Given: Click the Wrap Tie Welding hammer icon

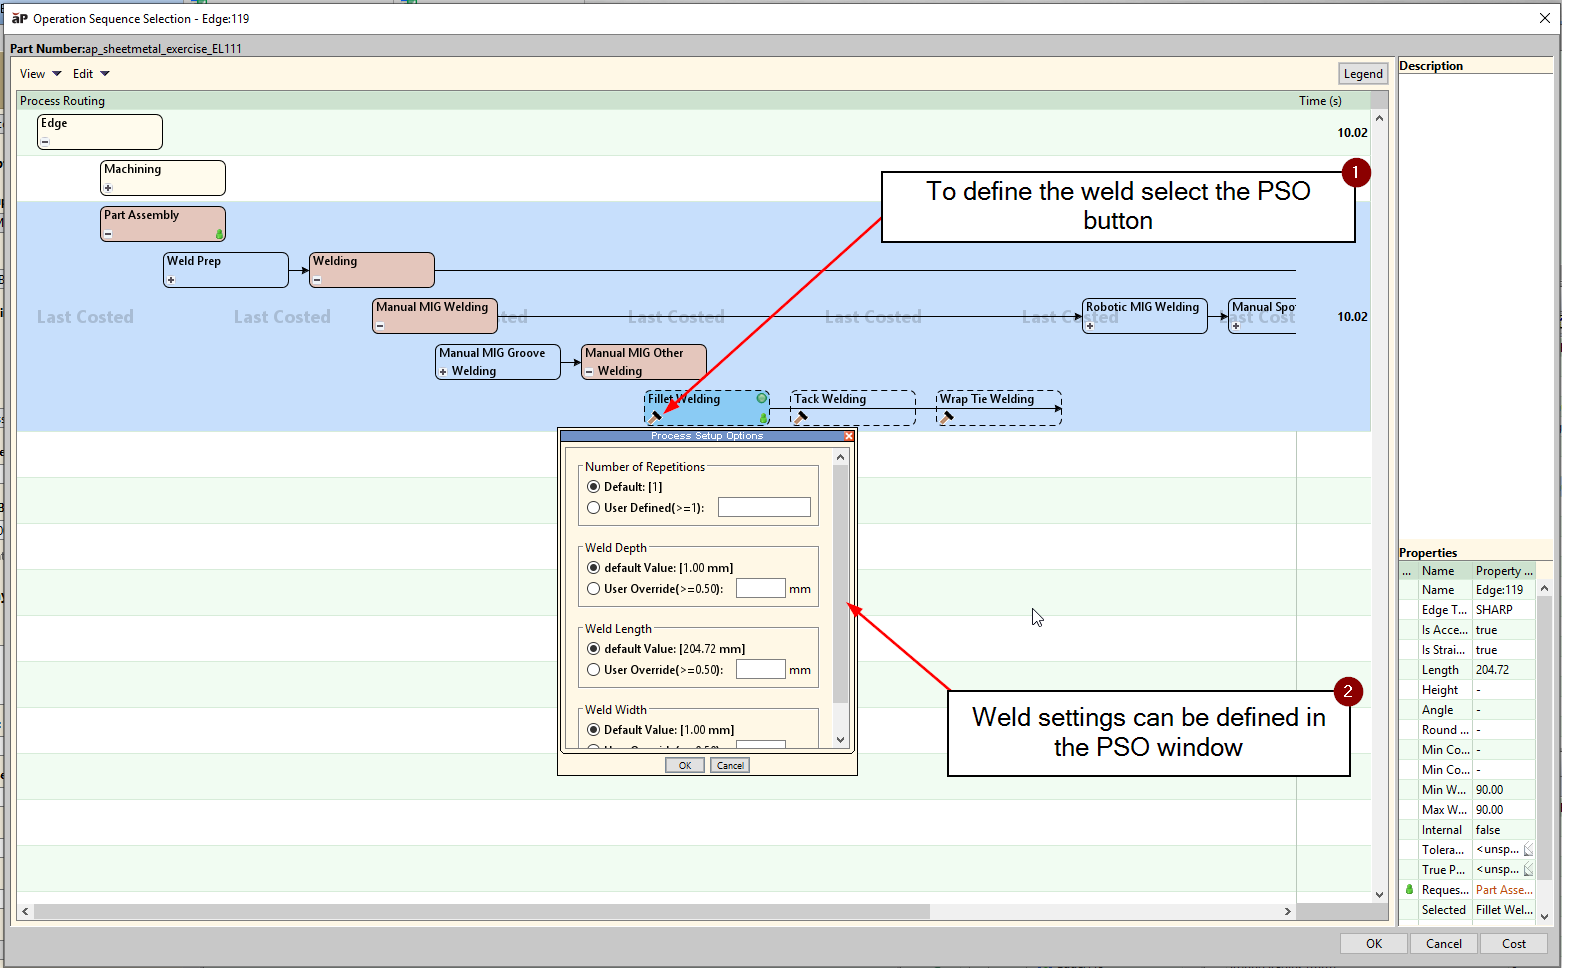Looking at the screenshot, I should click(946, 418).
